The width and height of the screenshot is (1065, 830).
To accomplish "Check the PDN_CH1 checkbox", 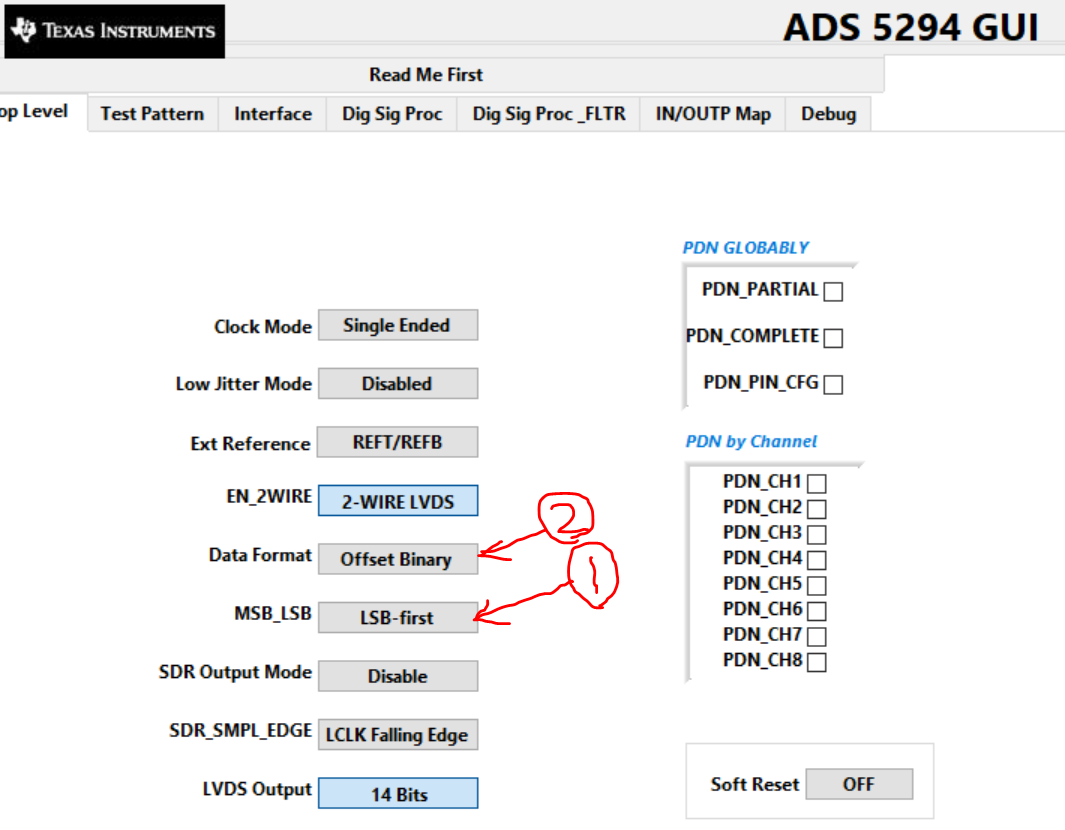I will point(817,484).
